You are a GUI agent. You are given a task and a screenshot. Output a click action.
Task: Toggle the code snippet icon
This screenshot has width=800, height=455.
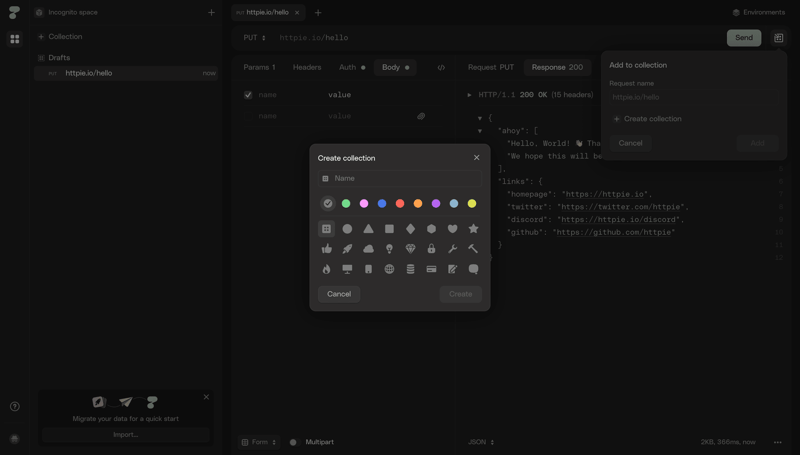tap(441, 67)
